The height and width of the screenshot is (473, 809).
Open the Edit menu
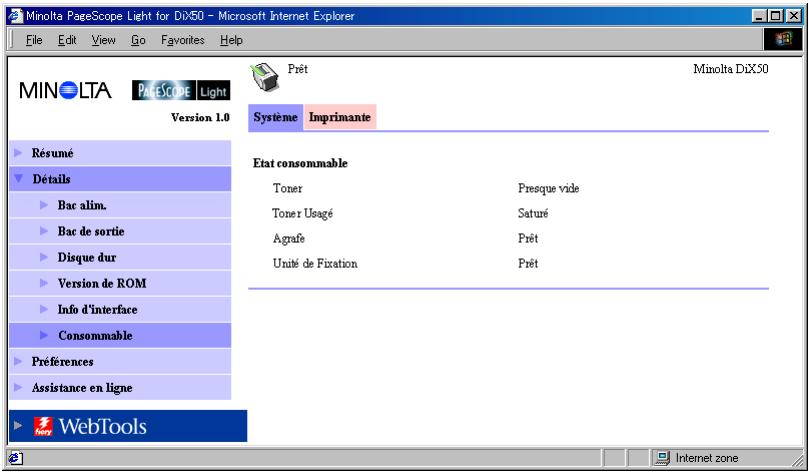click(x=67, y=40)
